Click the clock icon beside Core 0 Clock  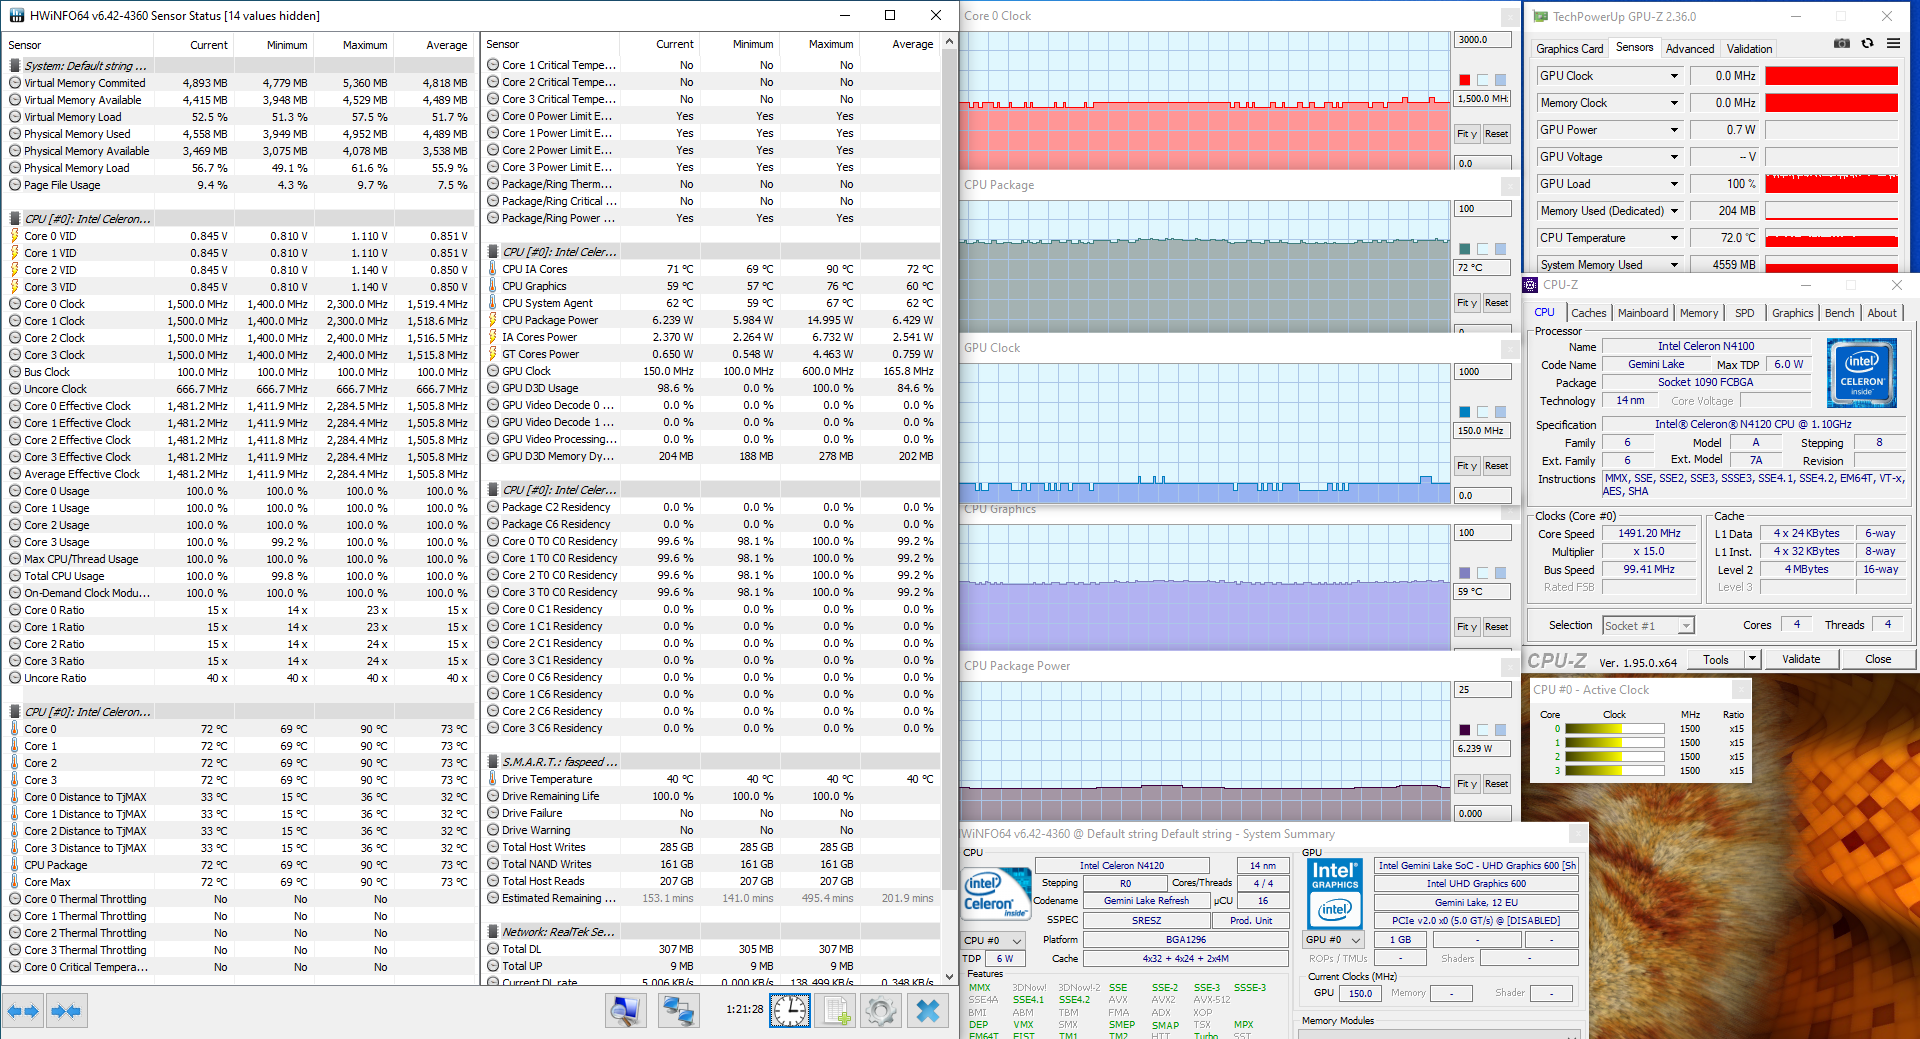pyautogui.click(x=15, y=304)
